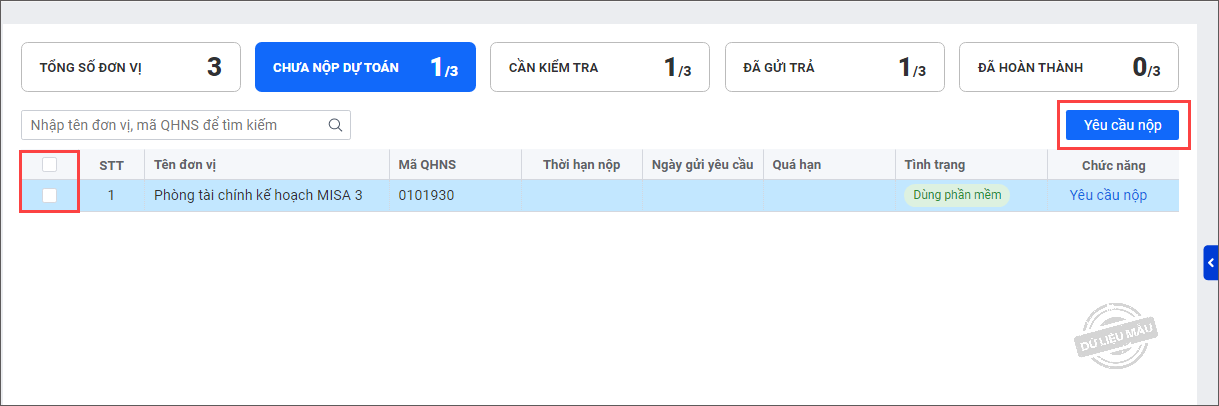Click the QHNS code 0101930 cell

click(x=426, y=195)
